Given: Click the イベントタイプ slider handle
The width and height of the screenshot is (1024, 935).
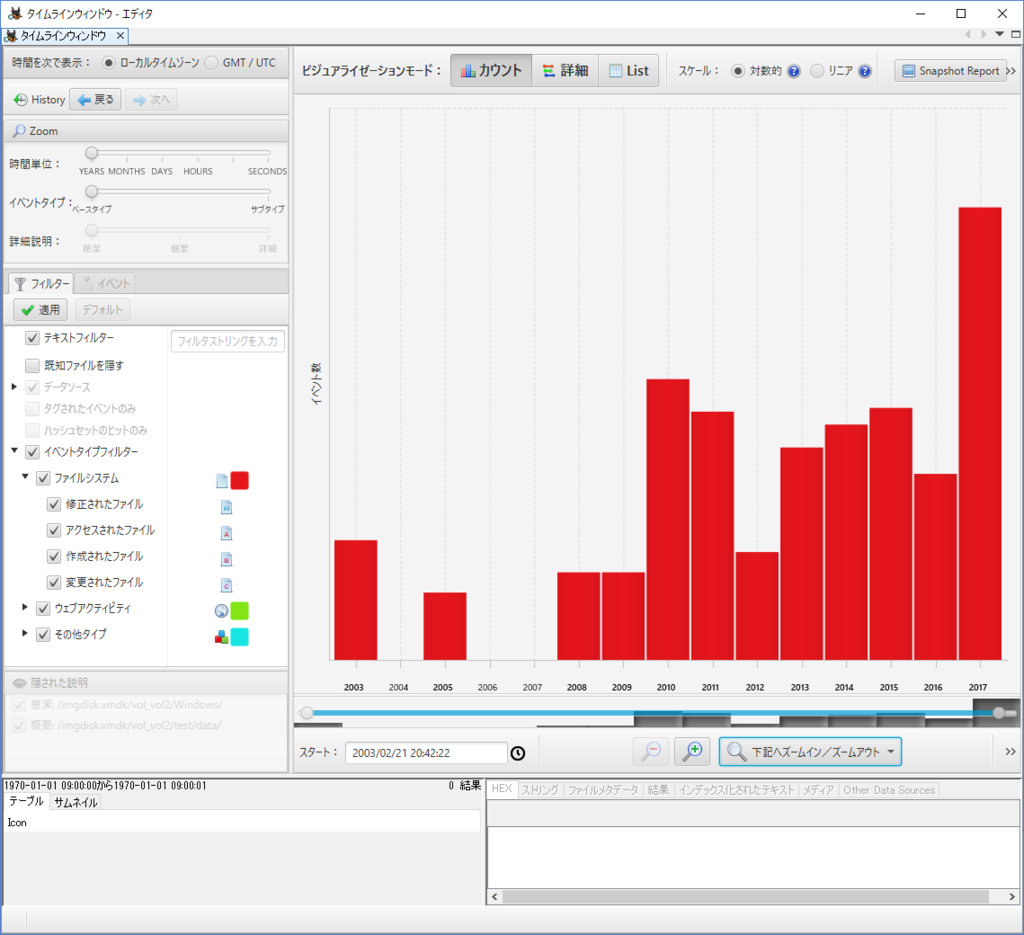Looking at the screenshot, I should 91,191.
